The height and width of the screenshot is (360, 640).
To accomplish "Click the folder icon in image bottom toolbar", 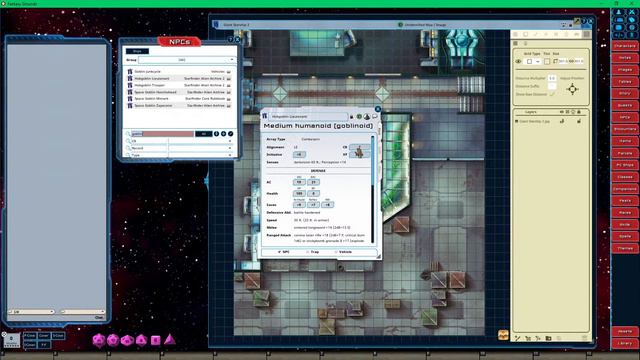I will [548, 338].
